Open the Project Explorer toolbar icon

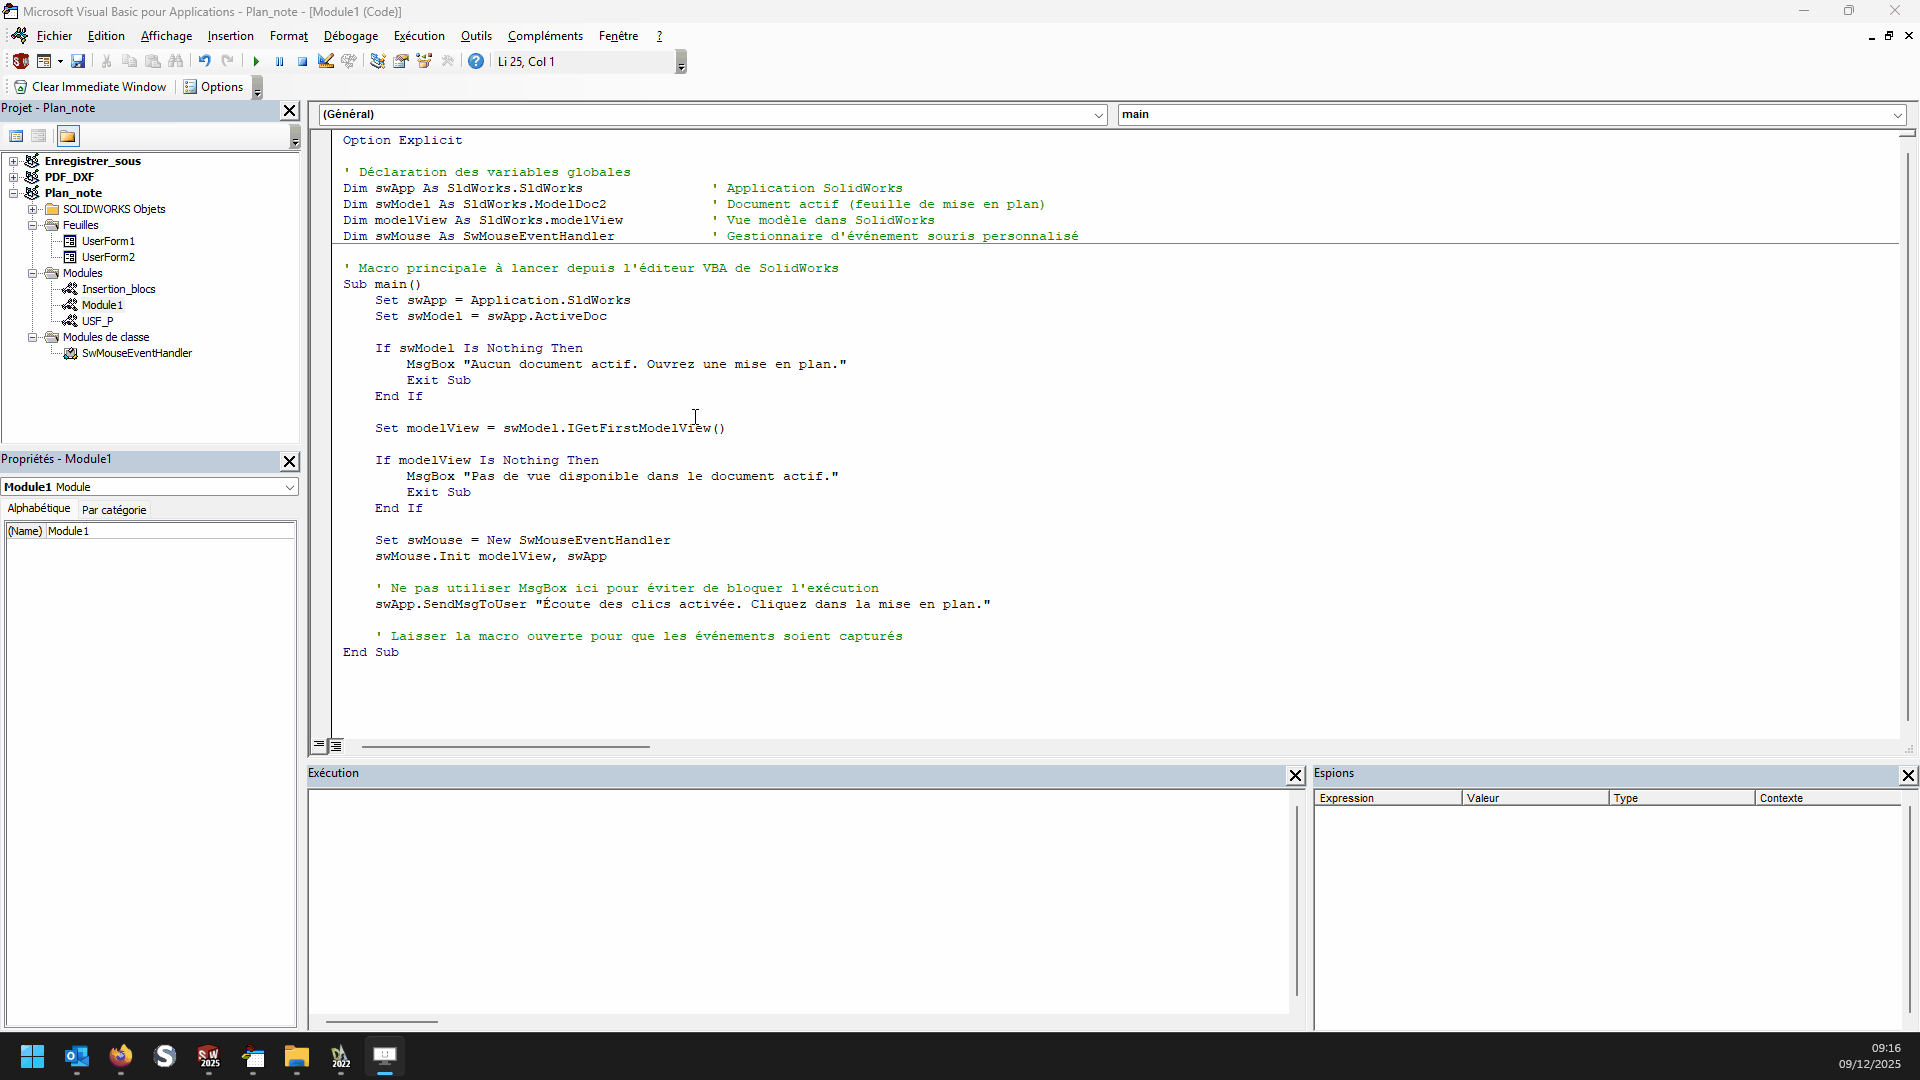pyautogui.click(x=377, y=62)
